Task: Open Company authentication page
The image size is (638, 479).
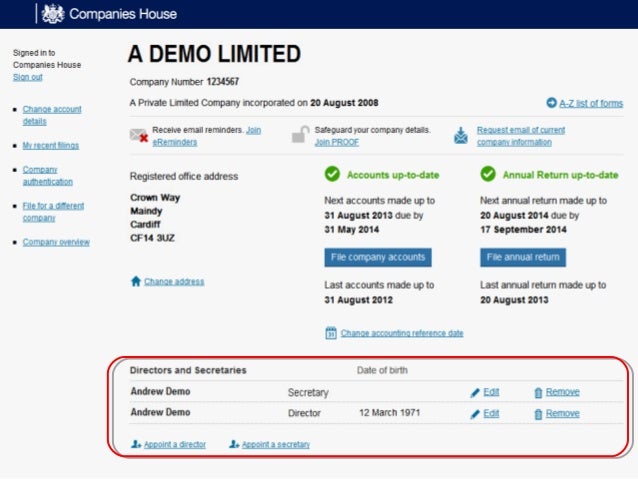Action: (48, 175)
